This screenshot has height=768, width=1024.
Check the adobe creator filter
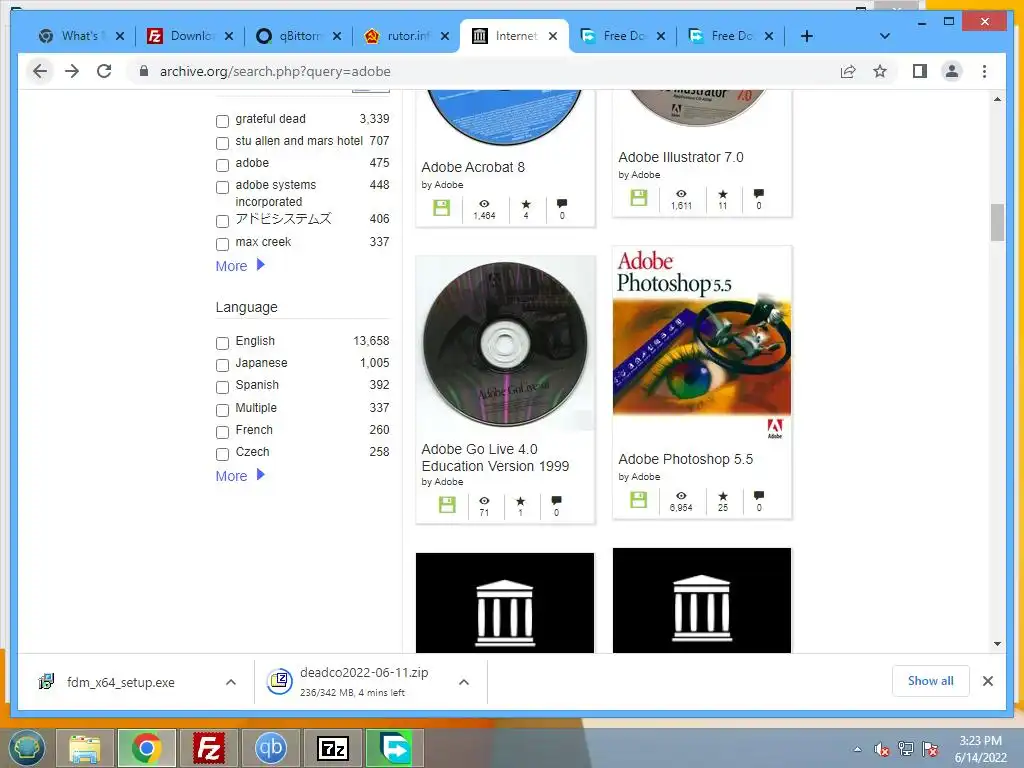coord(223,165)
